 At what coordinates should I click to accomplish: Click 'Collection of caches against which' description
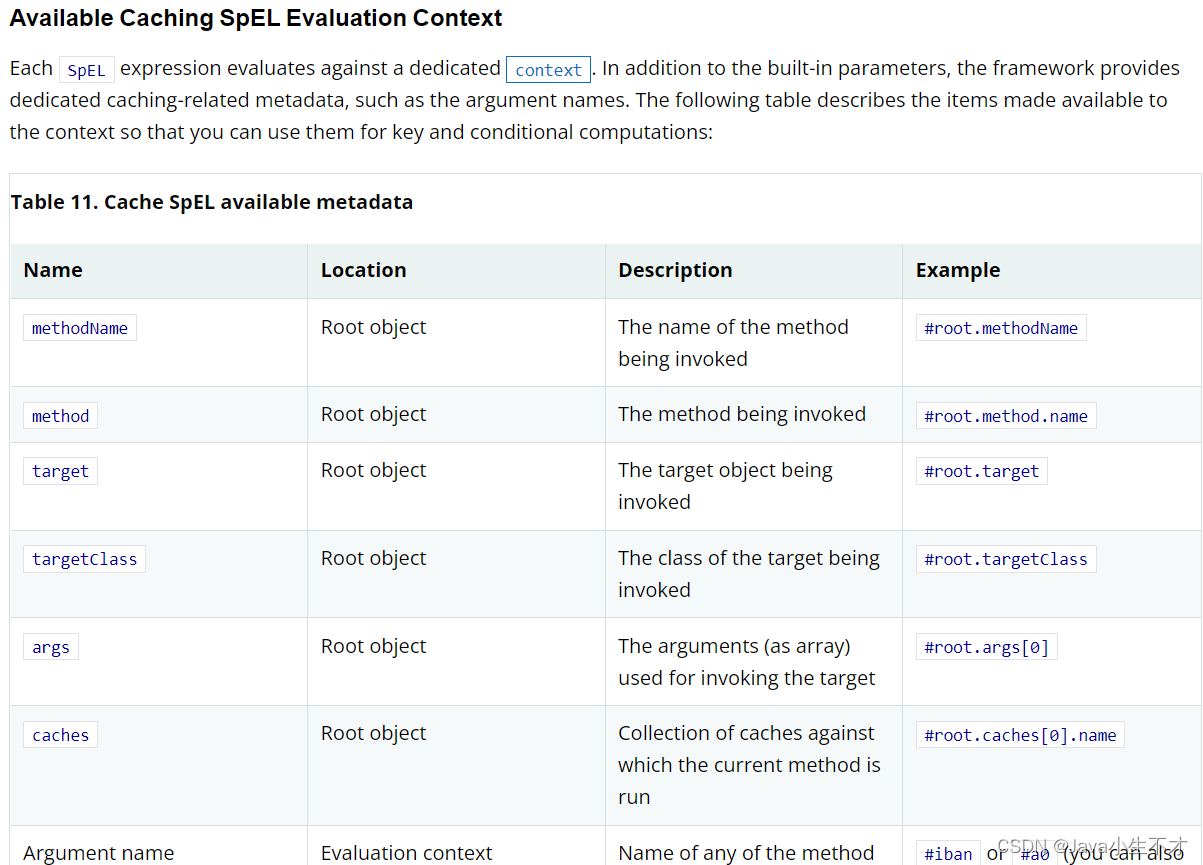pyautogui.click(x=749, y=765)
